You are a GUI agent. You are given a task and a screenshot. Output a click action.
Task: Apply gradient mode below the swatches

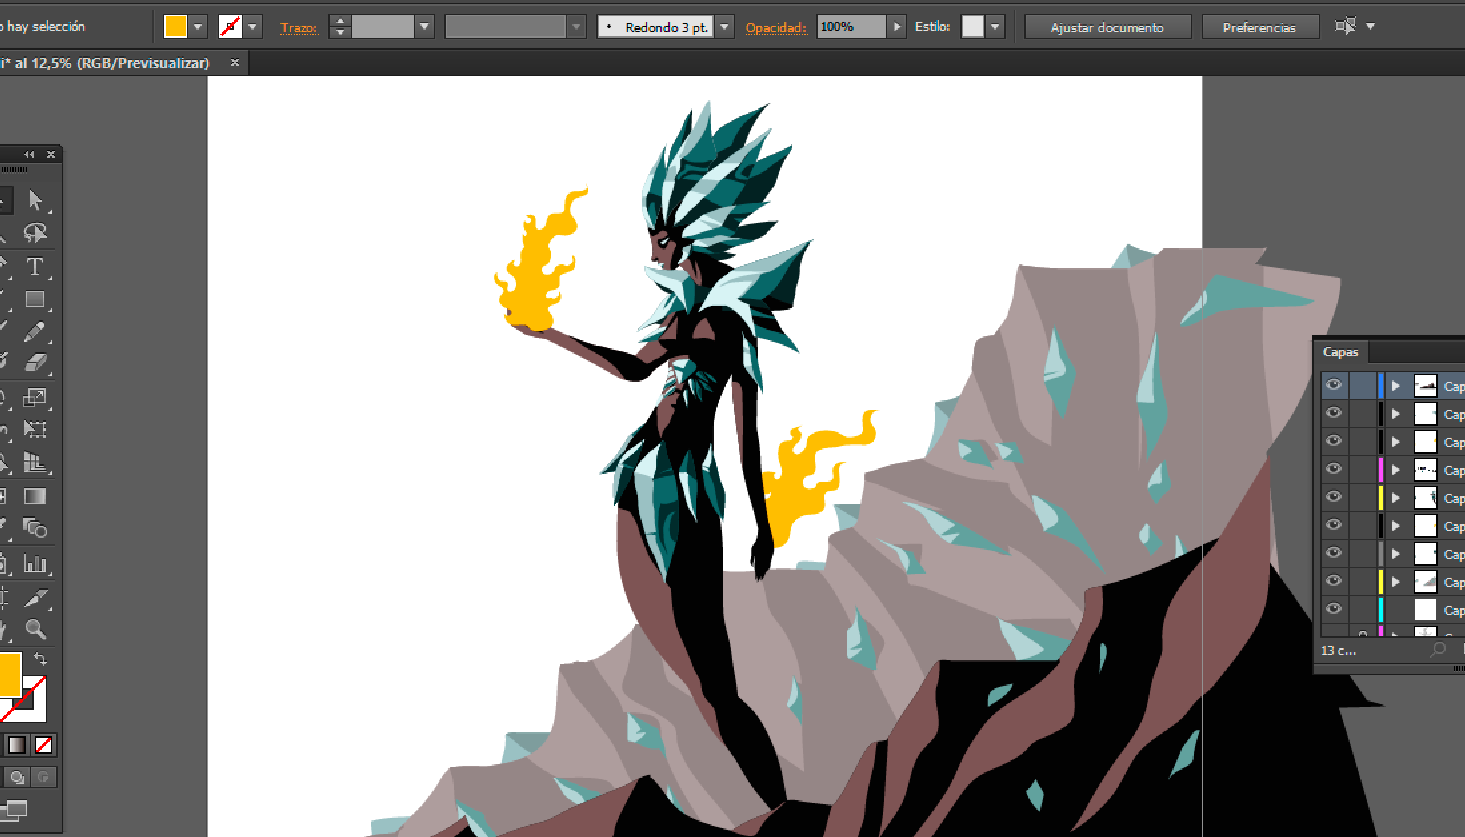[17, 745]
